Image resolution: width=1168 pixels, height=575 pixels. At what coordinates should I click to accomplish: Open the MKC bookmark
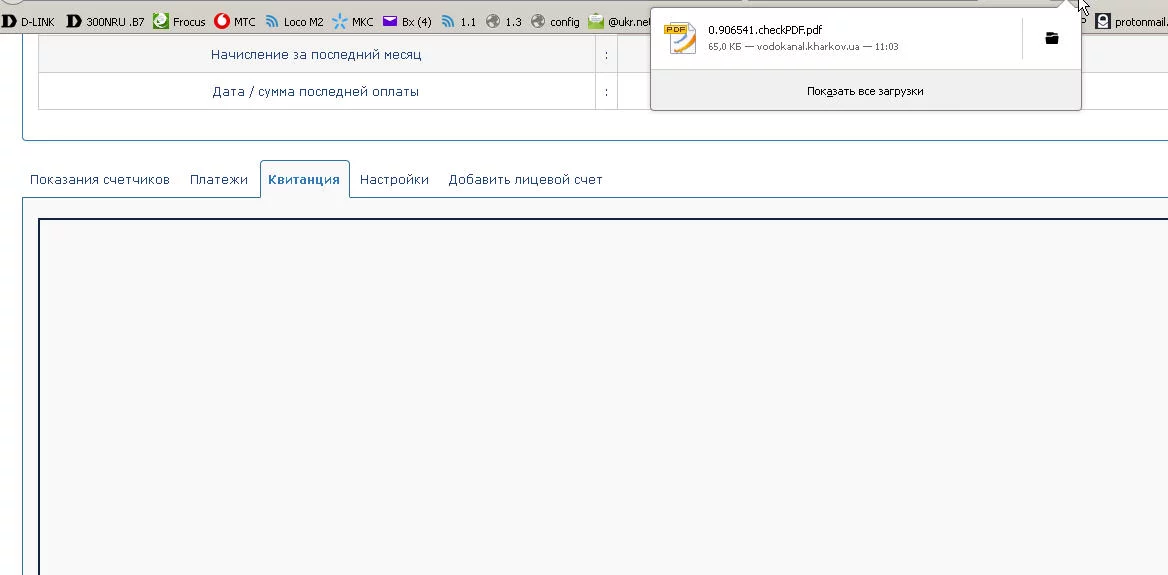tap(353, 22)
